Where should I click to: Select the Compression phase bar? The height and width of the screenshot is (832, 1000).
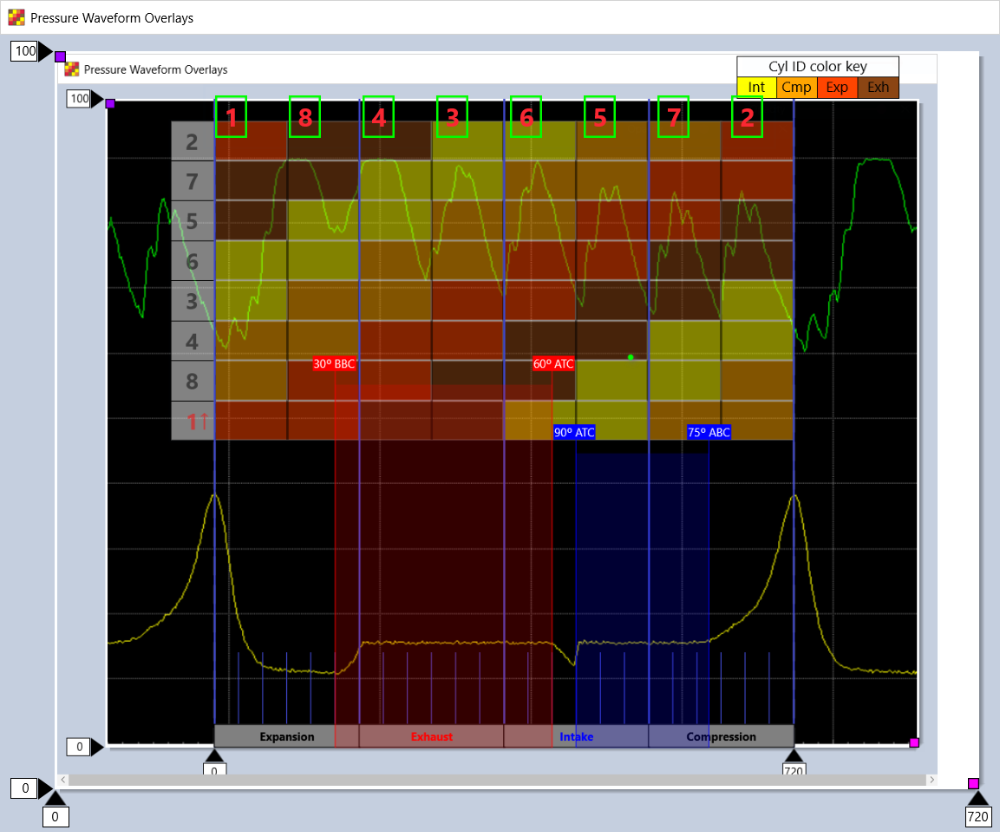(721, 737)
